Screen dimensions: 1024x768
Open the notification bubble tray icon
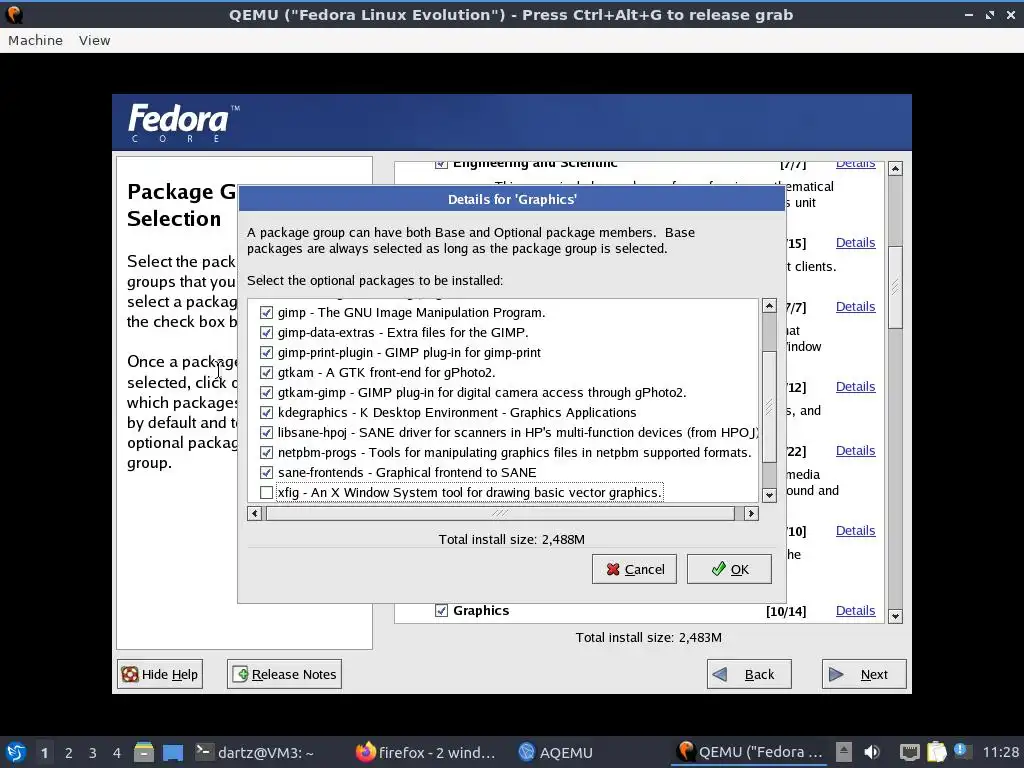[x=961, y=750]
